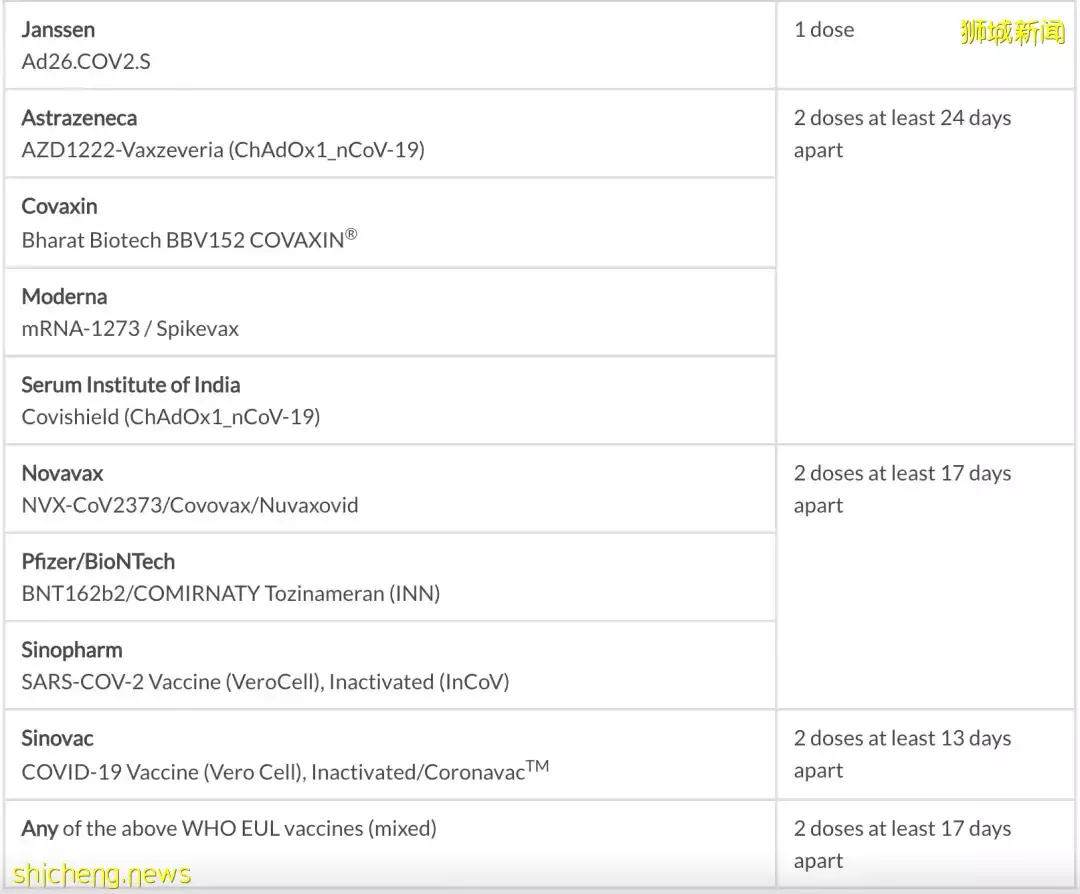Click the Janssen vaccine name
Viewport: 1080px width, 894px height.
[x=58, y=30]
